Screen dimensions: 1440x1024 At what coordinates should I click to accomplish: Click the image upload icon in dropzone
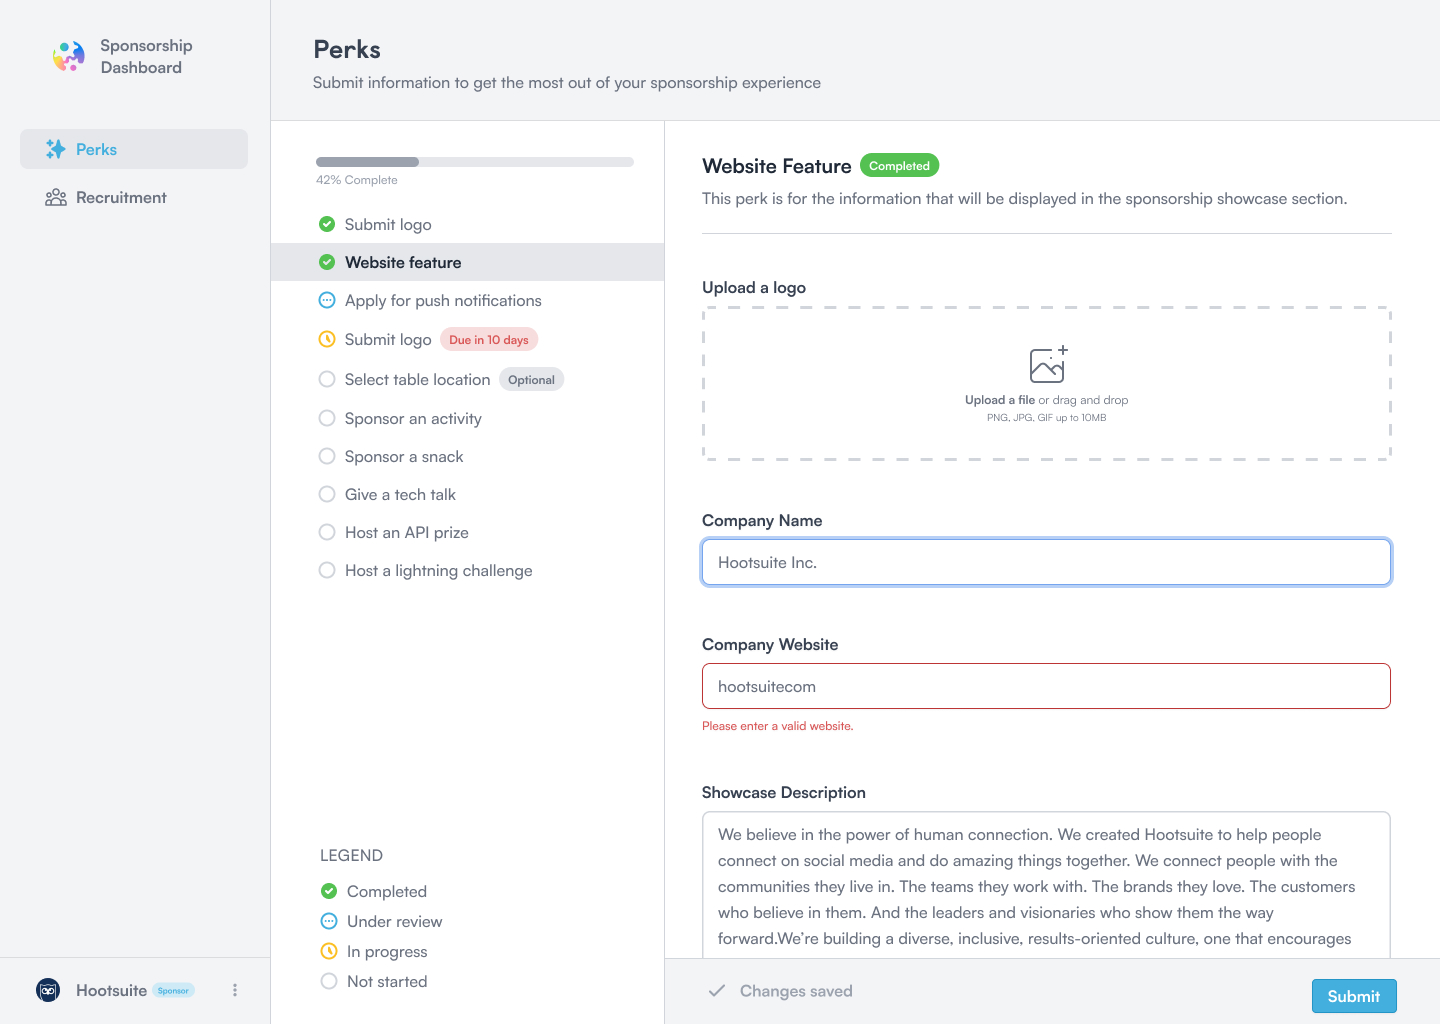coord(1047,365)
